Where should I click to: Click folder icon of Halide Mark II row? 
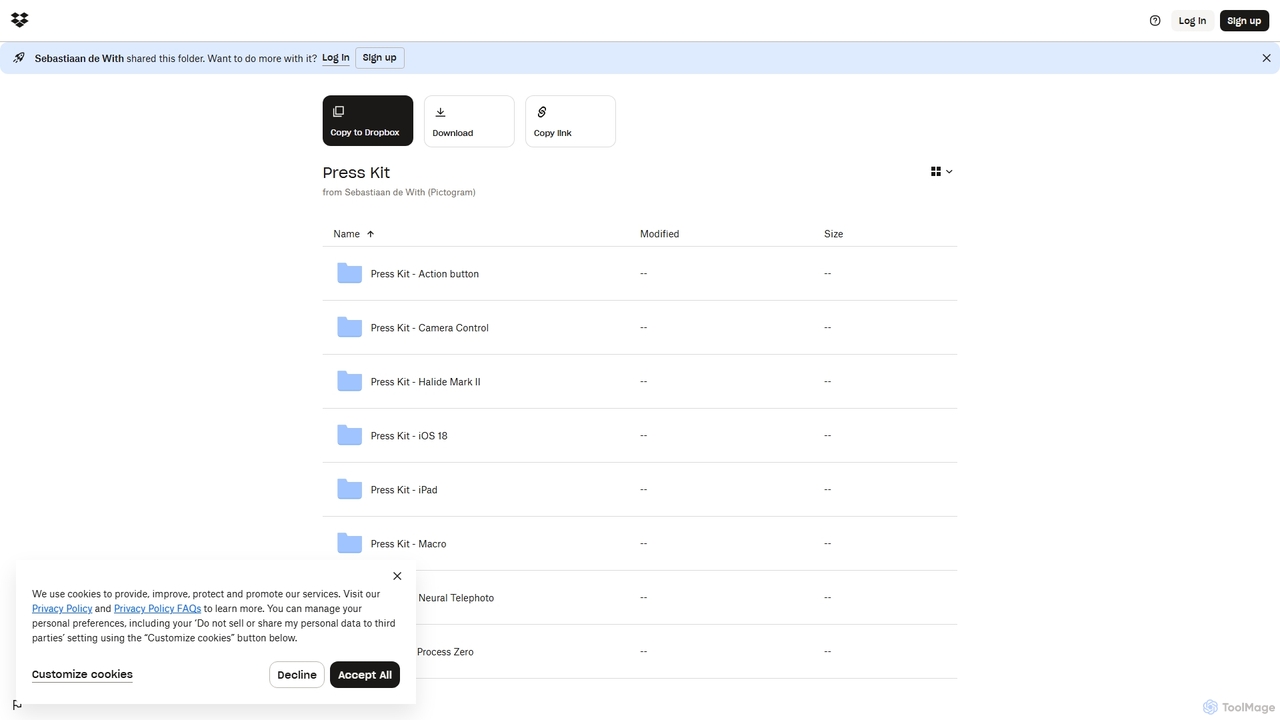[349, 381]
